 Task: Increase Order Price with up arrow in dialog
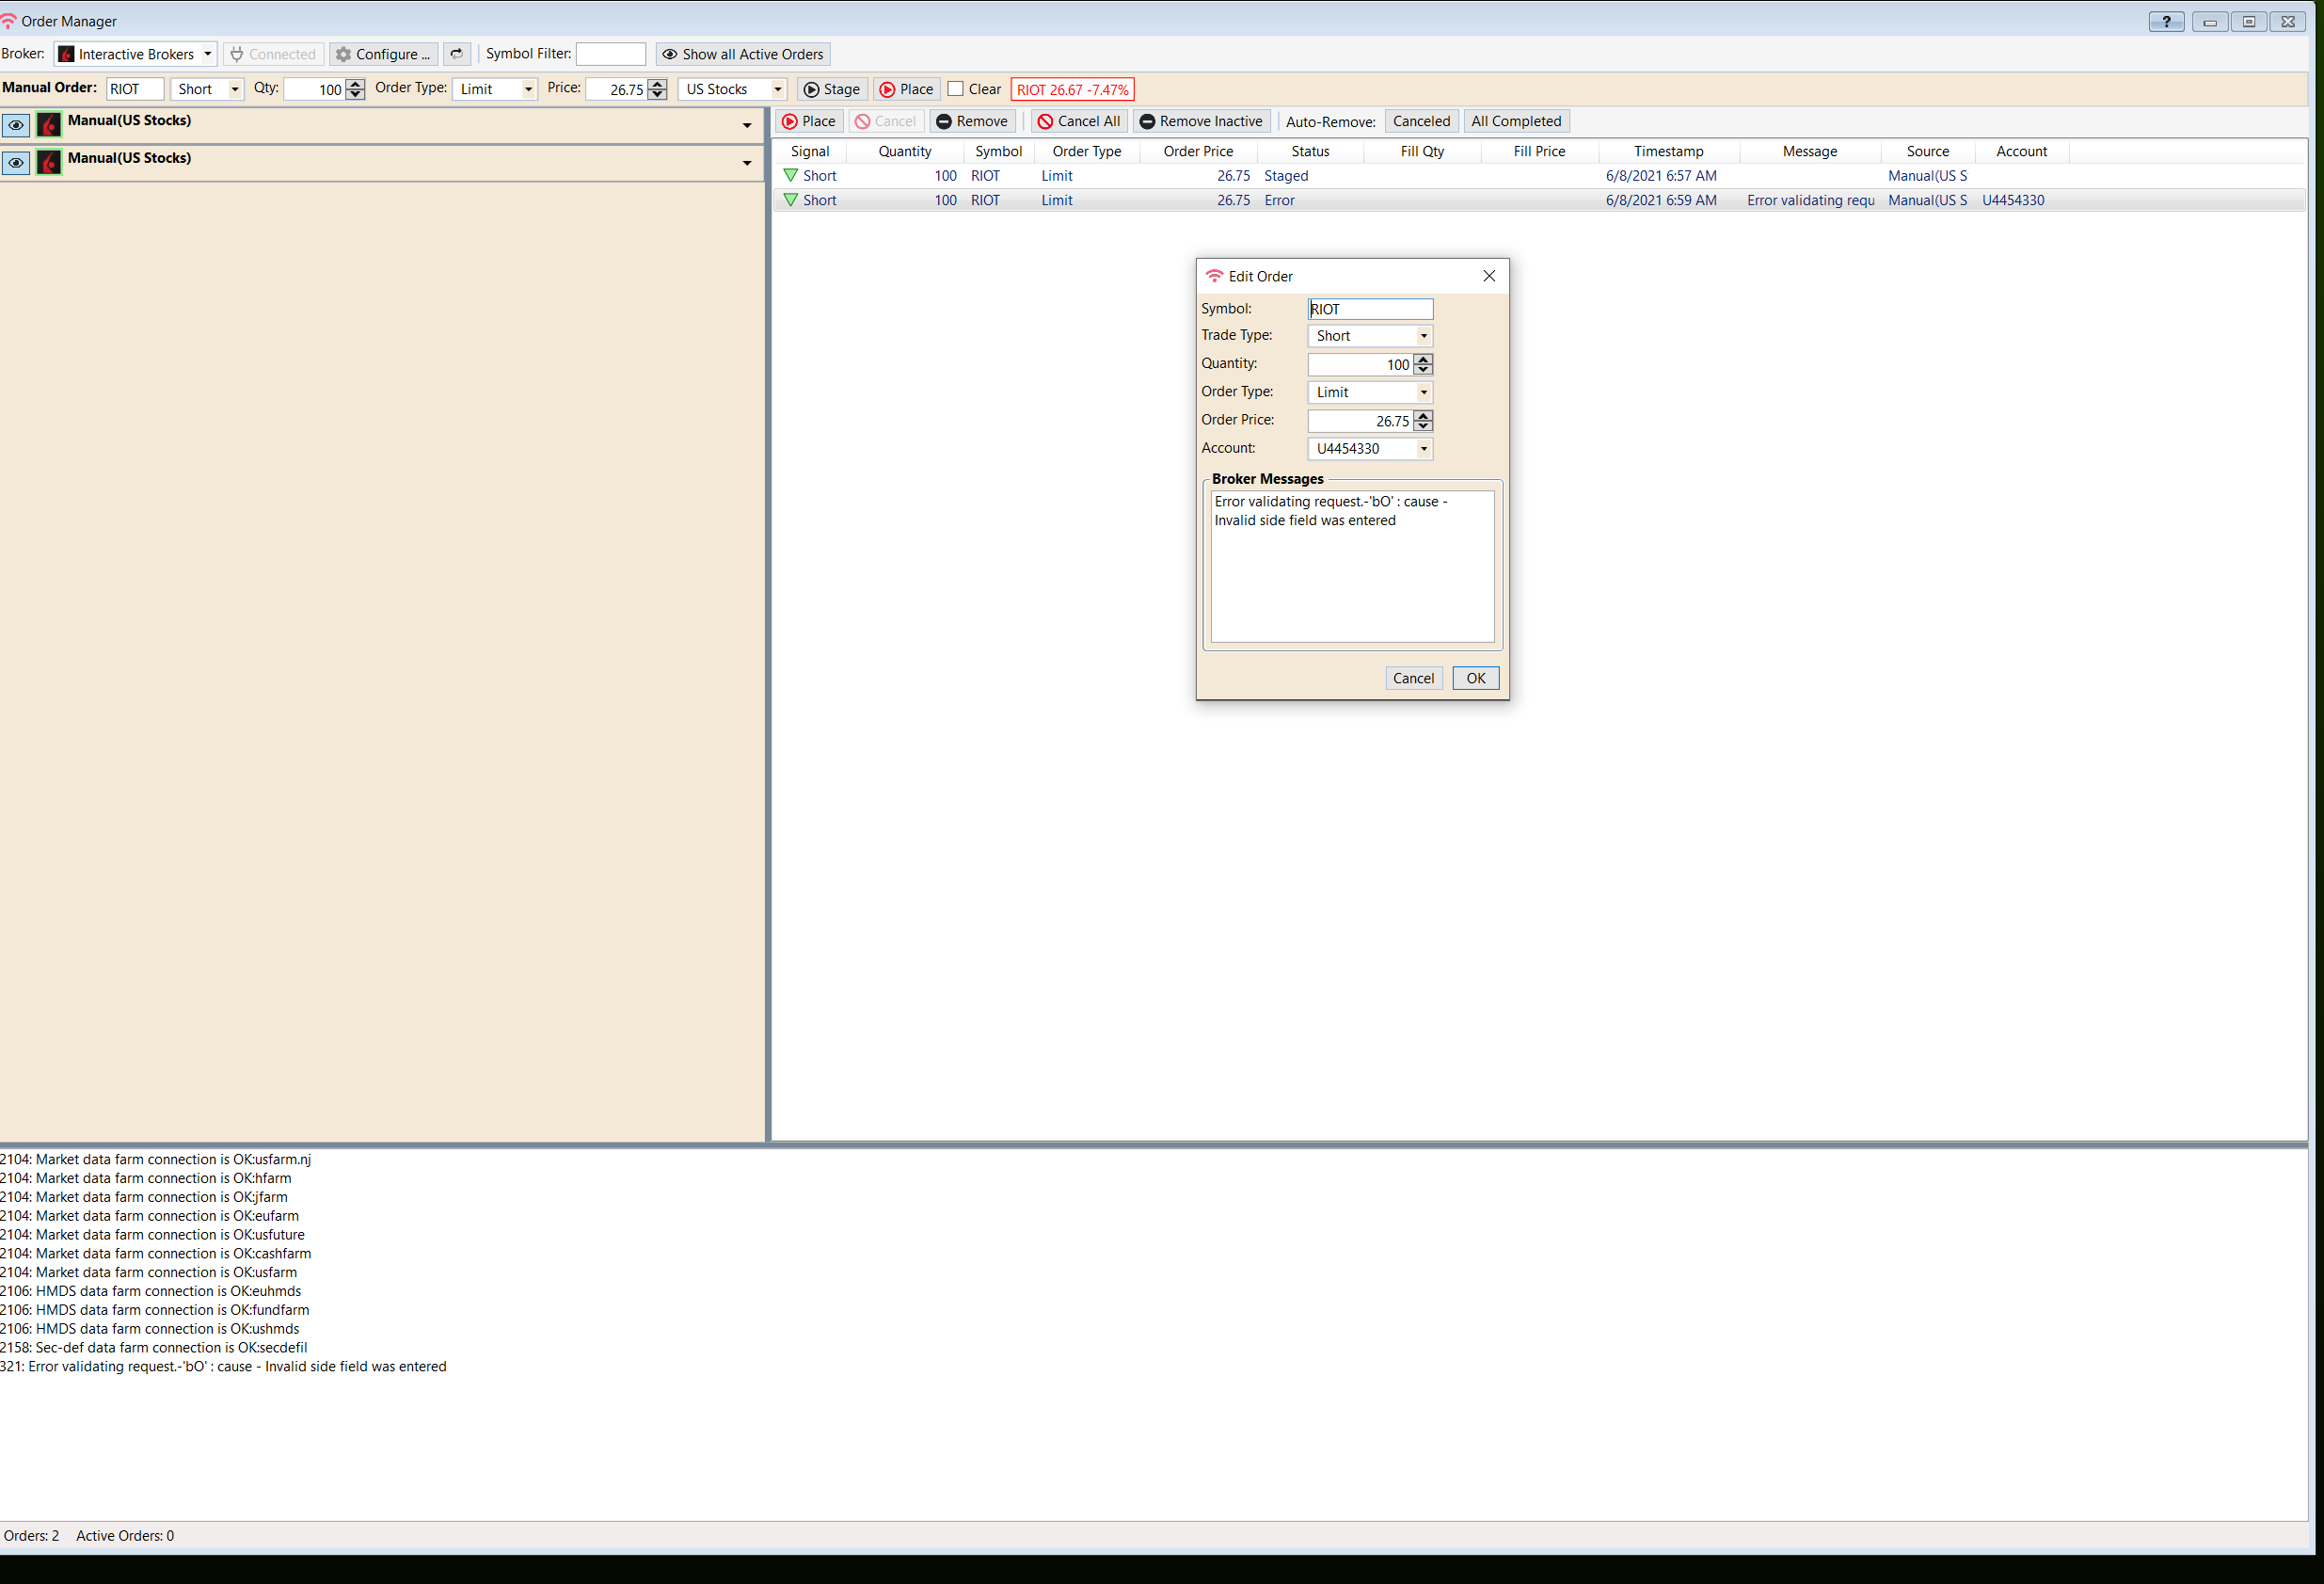(x=1423, y=415)
